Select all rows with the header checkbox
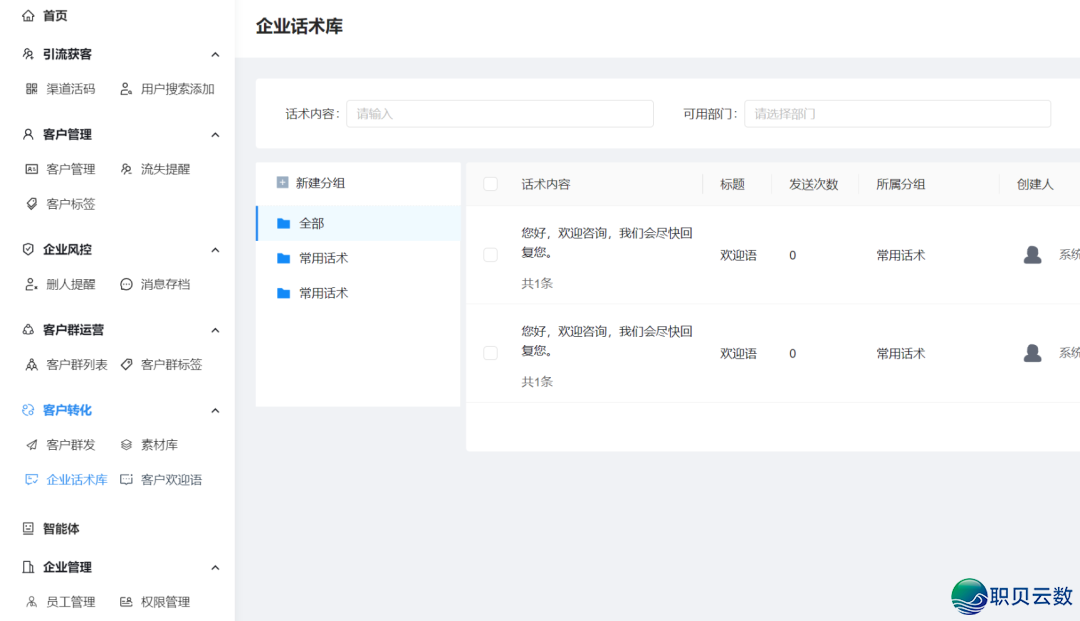 (x=488, y=183)
